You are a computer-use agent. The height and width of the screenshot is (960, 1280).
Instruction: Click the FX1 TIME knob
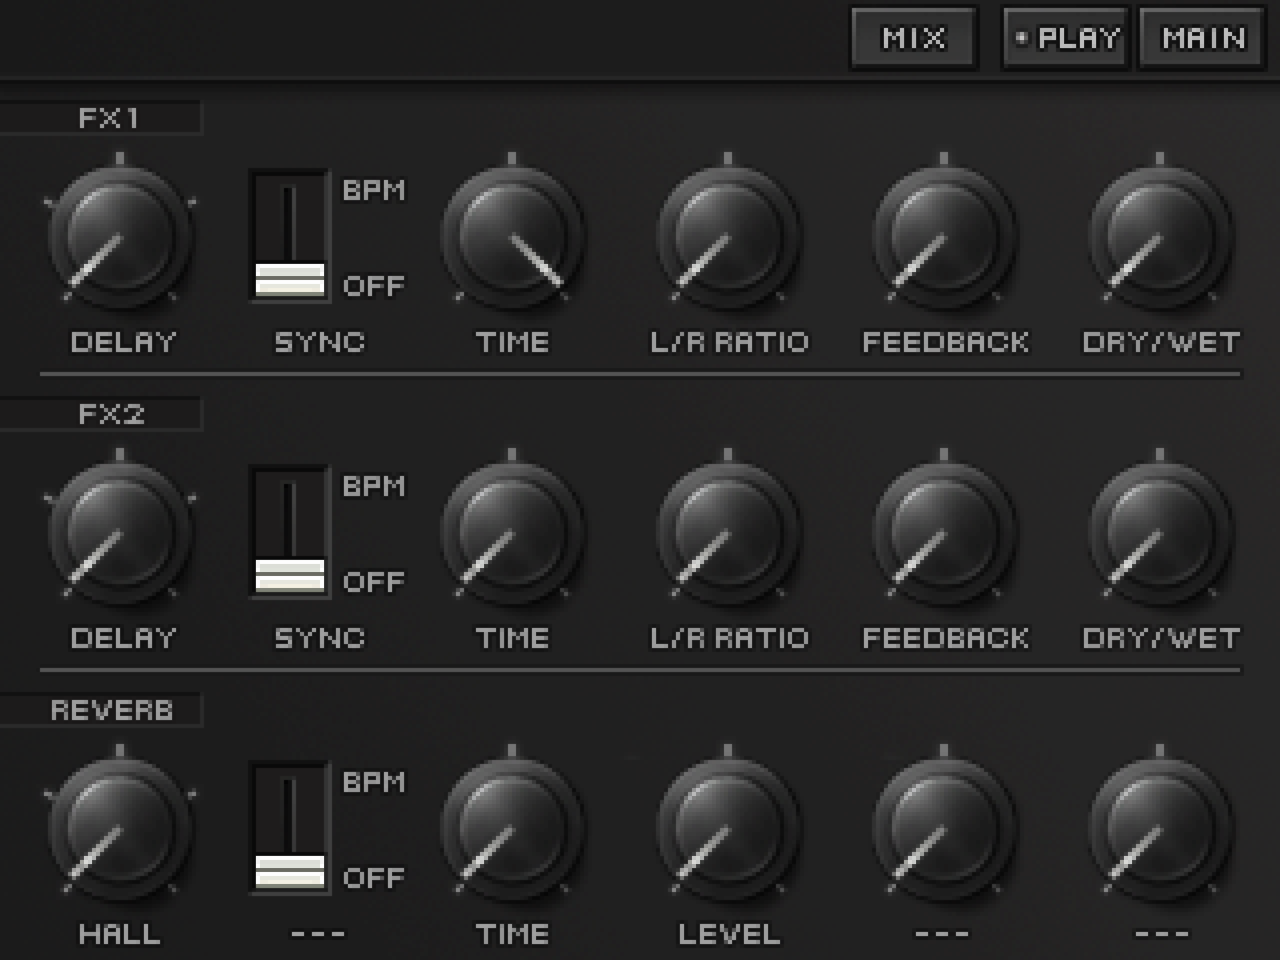pos(512,237)
